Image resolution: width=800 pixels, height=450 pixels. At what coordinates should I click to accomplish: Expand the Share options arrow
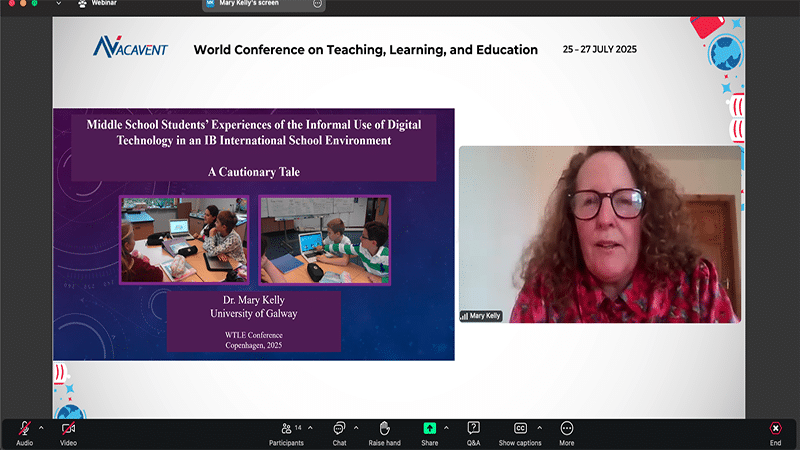coord(446,427)
